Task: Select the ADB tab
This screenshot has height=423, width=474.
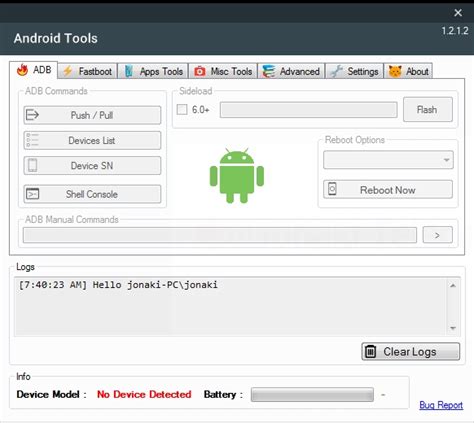Action: [x=34, y=70]
